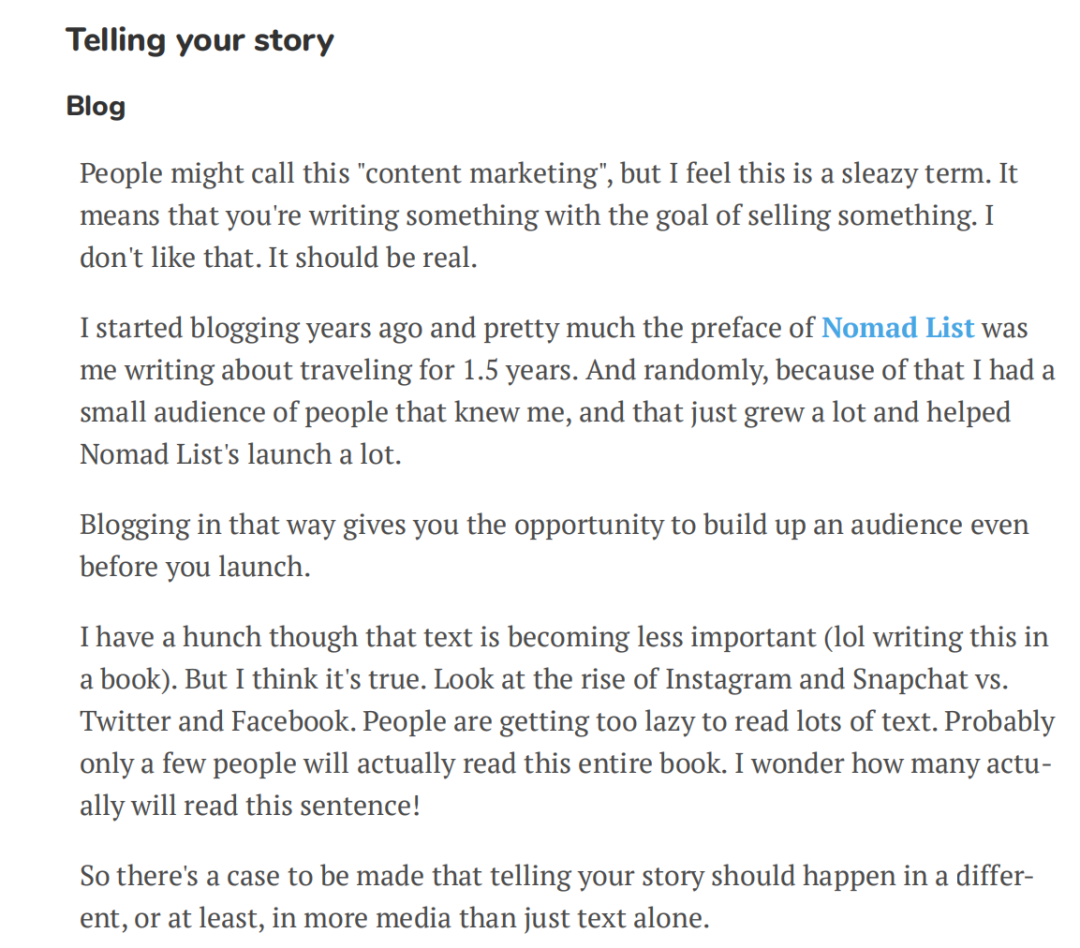Click the sentence 'ally will read this sentence!'
Screen dimensions: 1080x948
(249, 805)
